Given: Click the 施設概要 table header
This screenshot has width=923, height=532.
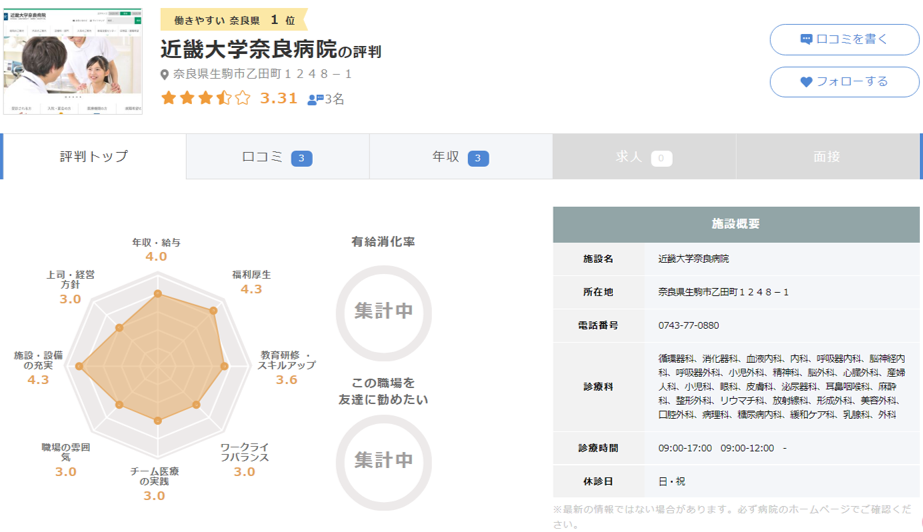Looking at the screenshot, I should [x=736, y=224].
